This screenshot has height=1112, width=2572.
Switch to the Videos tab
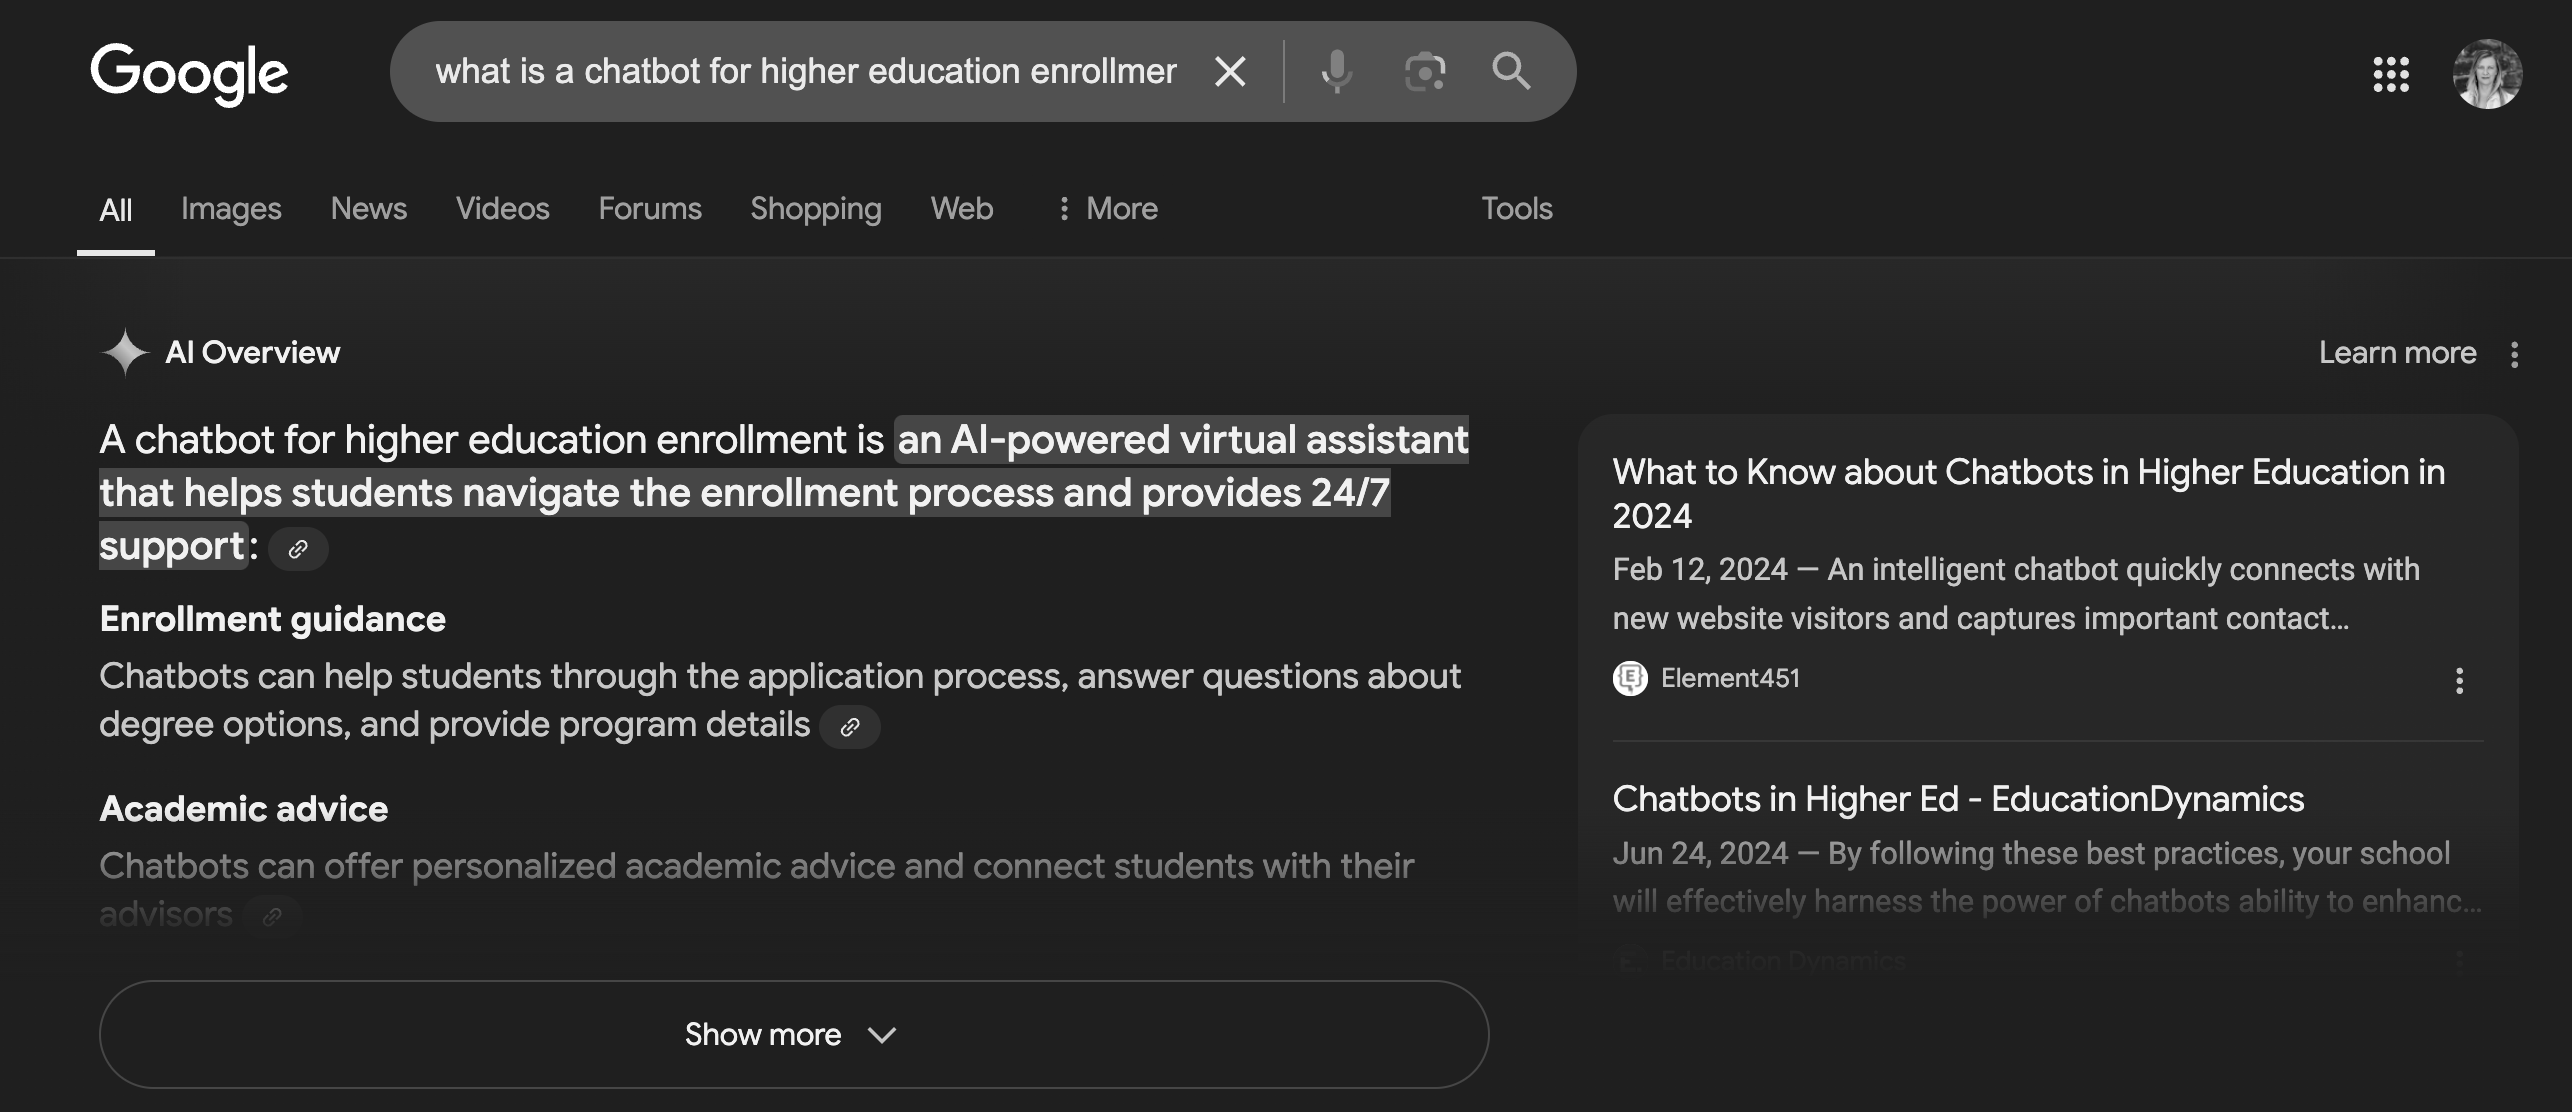pos(502,208)
